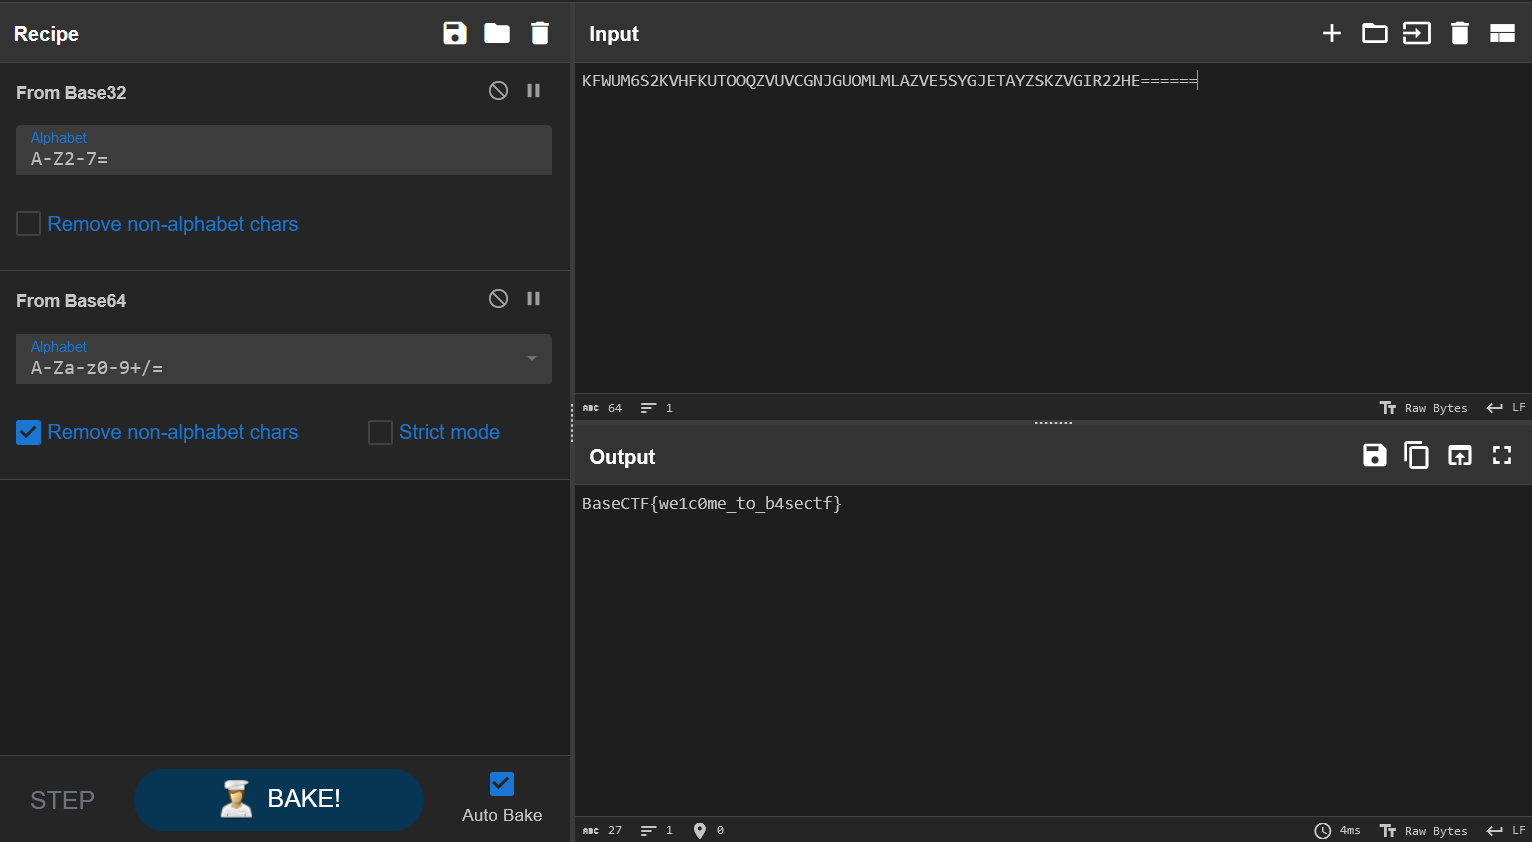The image size is (1532, 842).
Task: Add a new input tab
Action: [x=1332, y=33]
